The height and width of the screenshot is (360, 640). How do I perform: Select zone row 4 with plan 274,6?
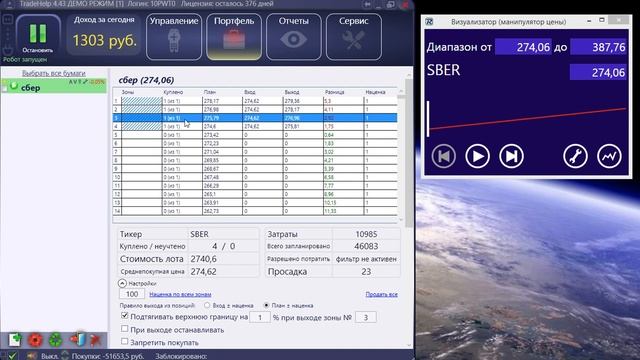255,127
